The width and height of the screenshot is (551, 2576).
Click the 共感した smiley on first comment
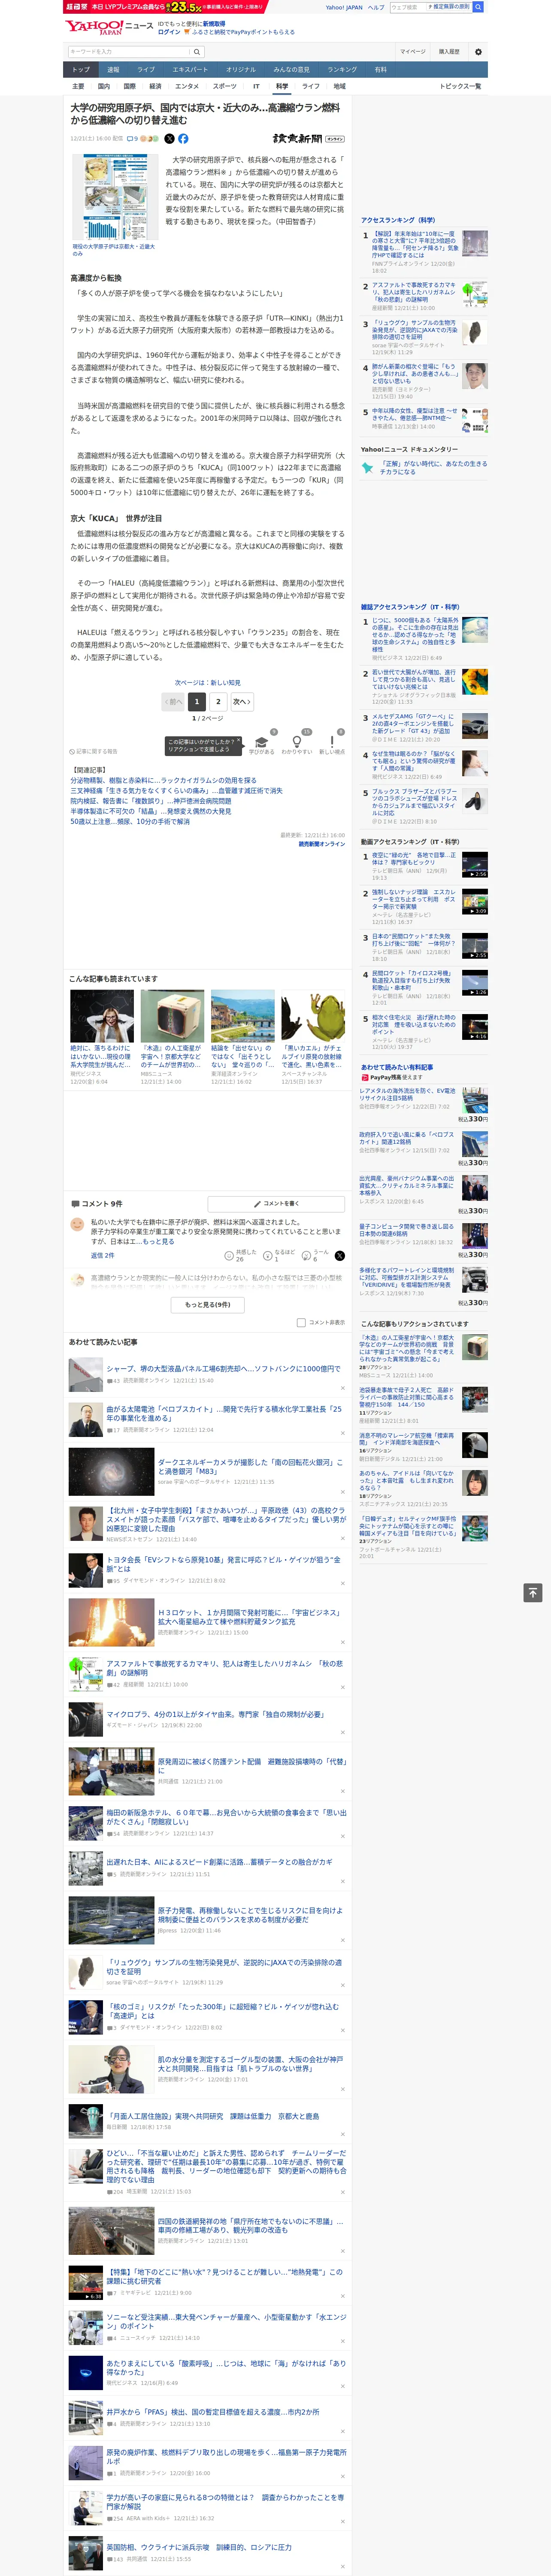230,1255
